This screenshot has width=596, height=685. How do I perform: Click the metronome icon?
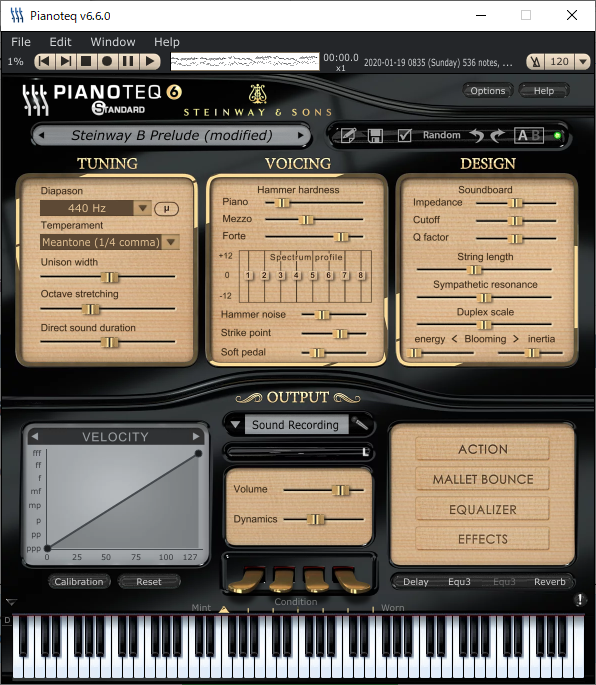coord(535,62)
